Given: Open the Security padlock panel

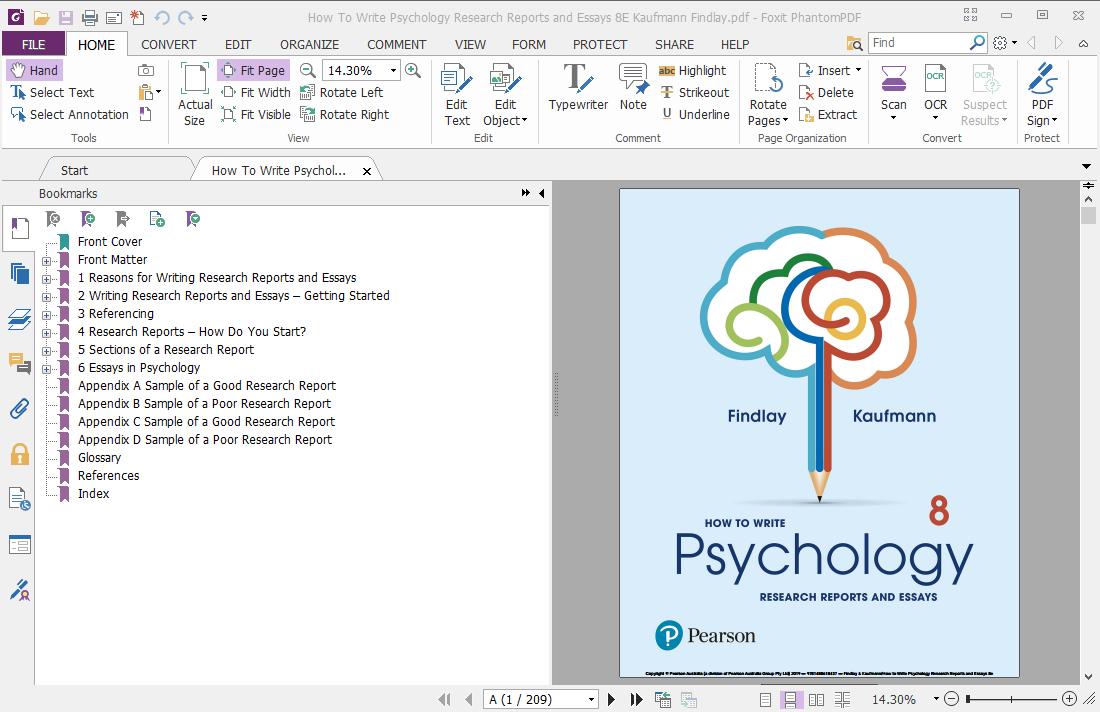Looking at the screenshot, I should [x=20, y=454].
